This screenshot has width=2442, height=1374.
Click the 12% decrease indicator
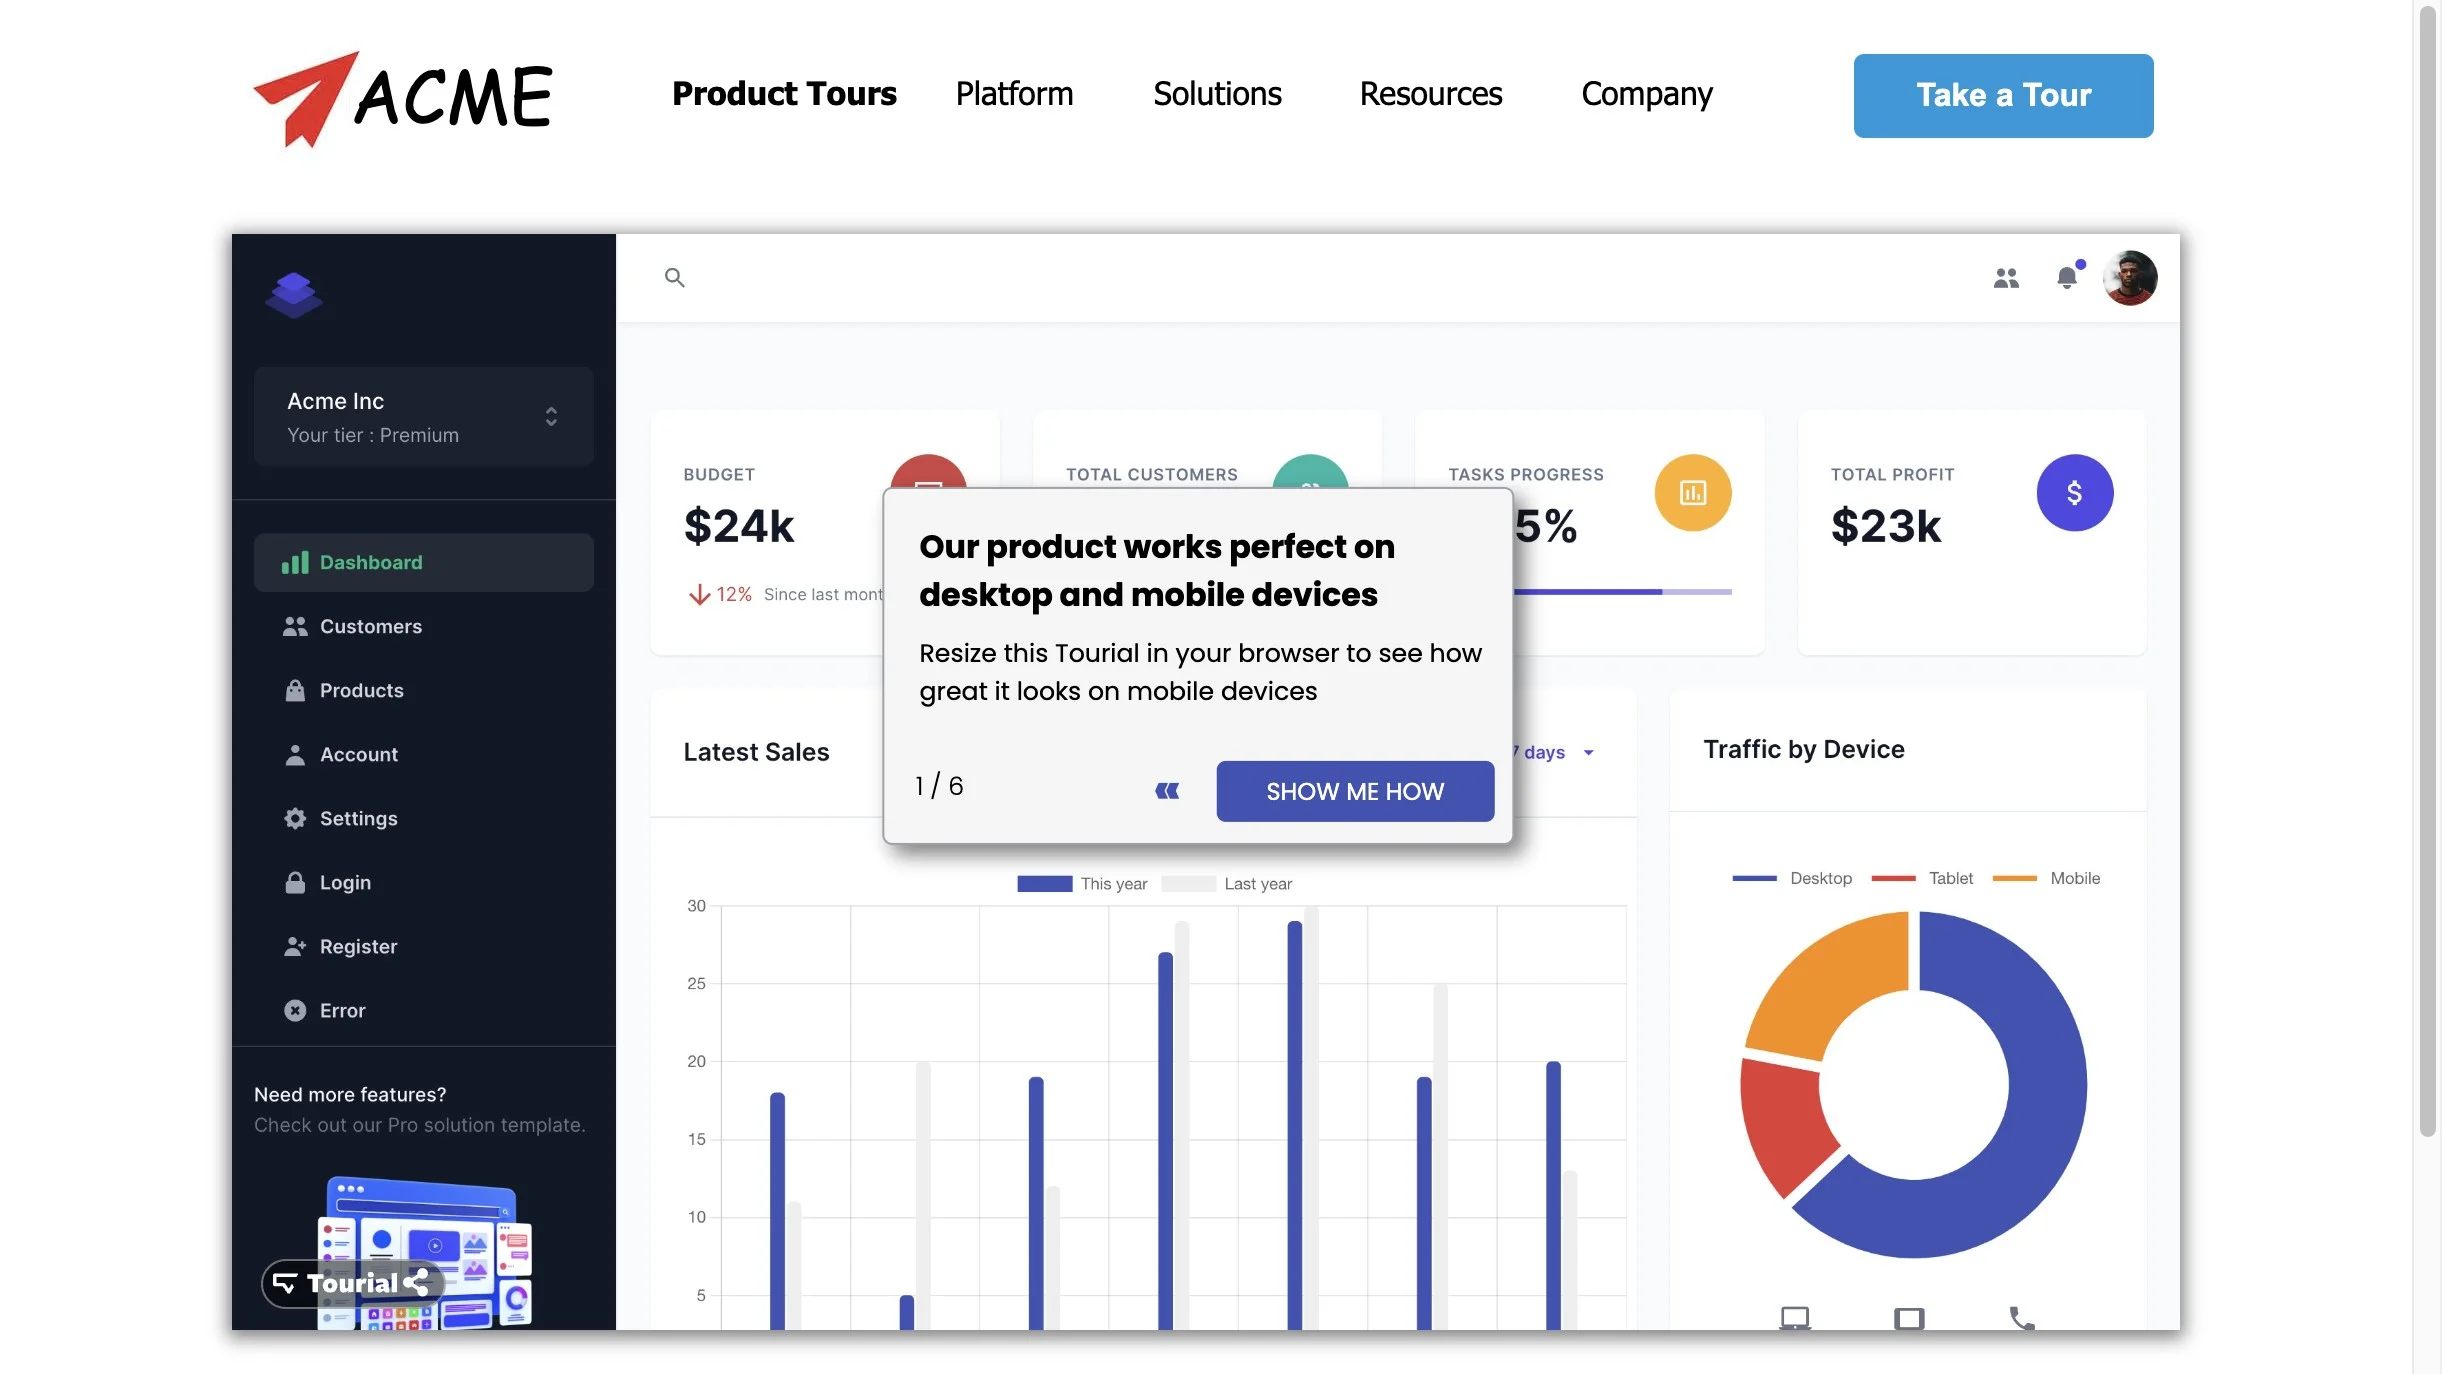click(720, 595)
